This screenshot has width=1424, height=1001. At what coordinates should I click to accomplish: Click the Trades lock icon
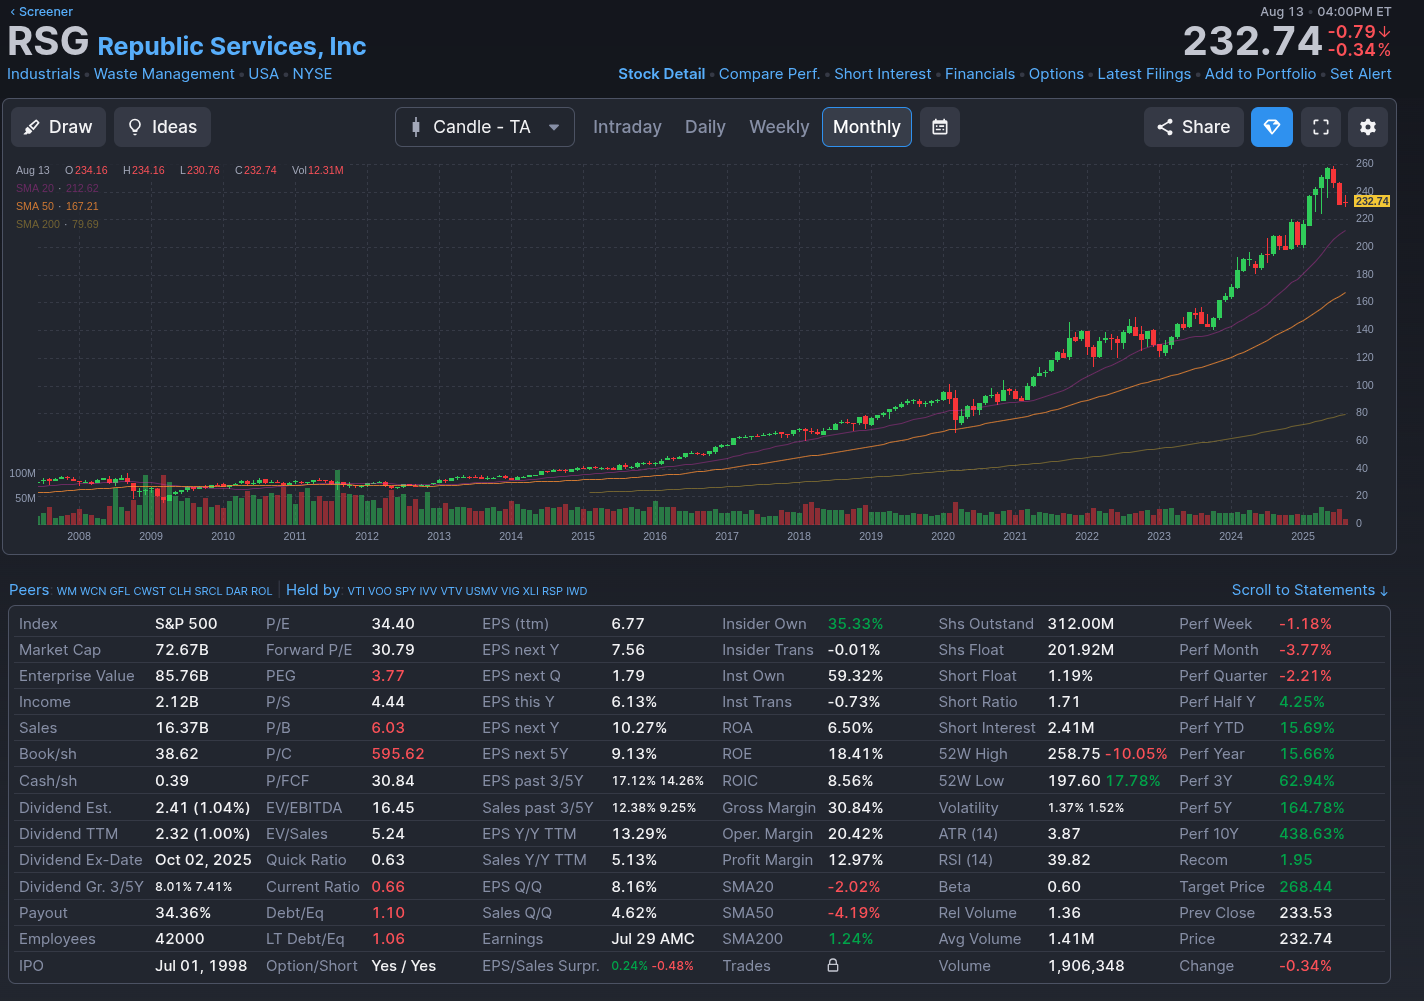tap(833, 966)
